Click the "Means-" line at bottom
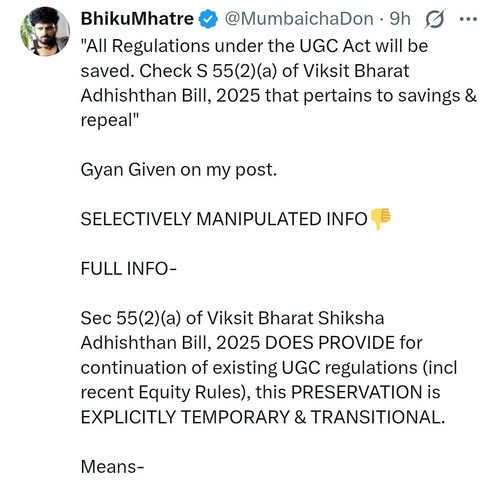The height and width of the screenshot is (487, 500). click(112, 466)
